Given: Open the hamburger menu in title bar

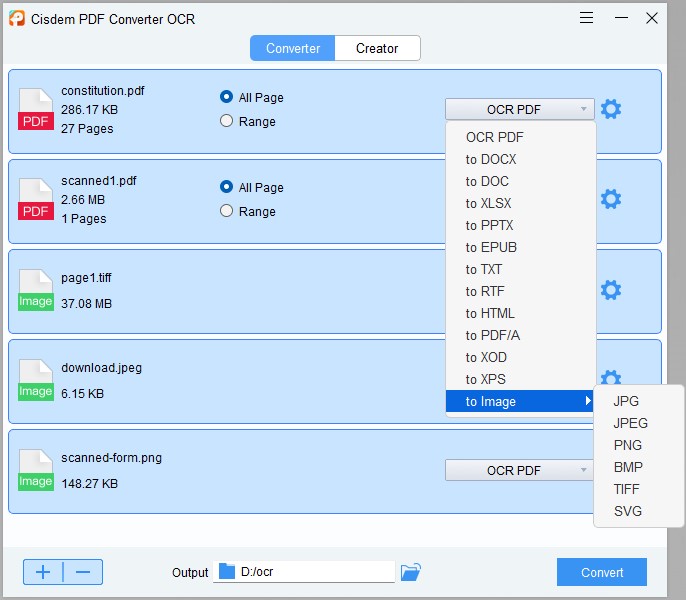Looking at the screenshot, I should [x=586, y=18].
